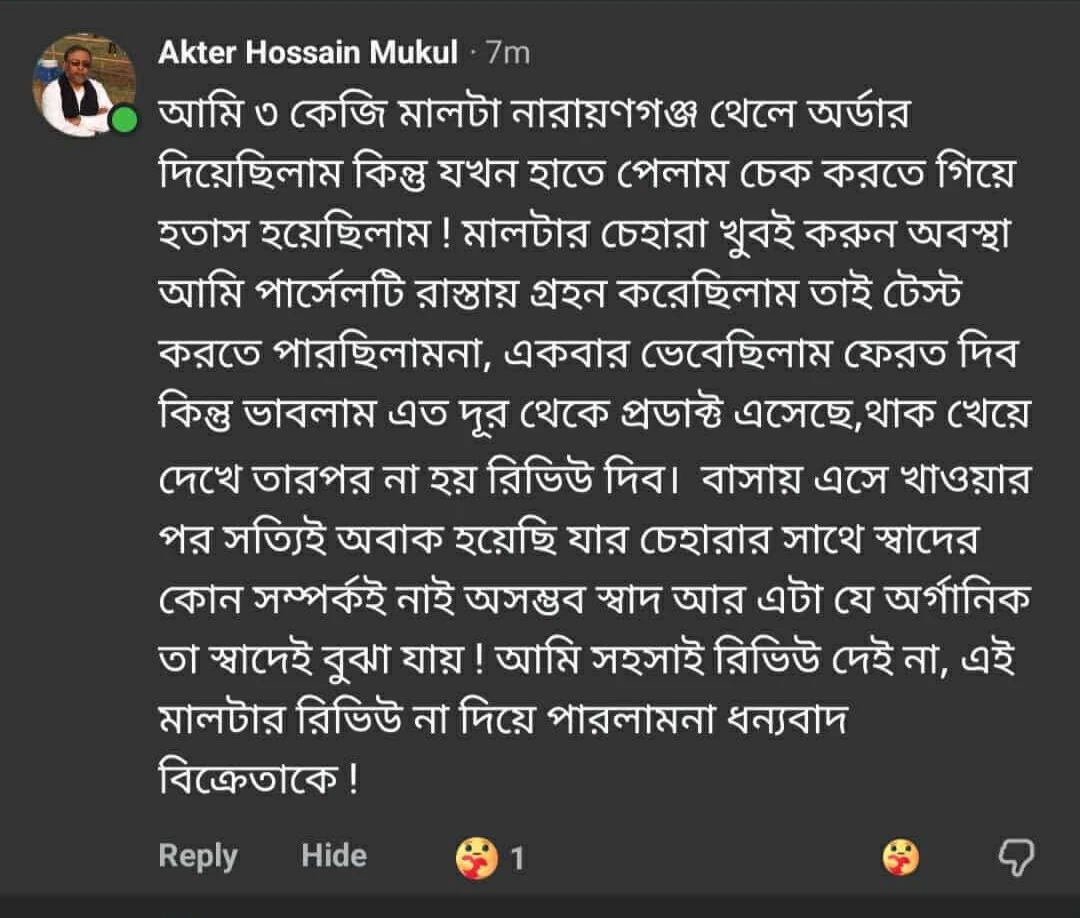Image resolution: width=1080 pixels, height=918 pixels.
Task: React using the emoji button at right
Action: click(901, 857)
